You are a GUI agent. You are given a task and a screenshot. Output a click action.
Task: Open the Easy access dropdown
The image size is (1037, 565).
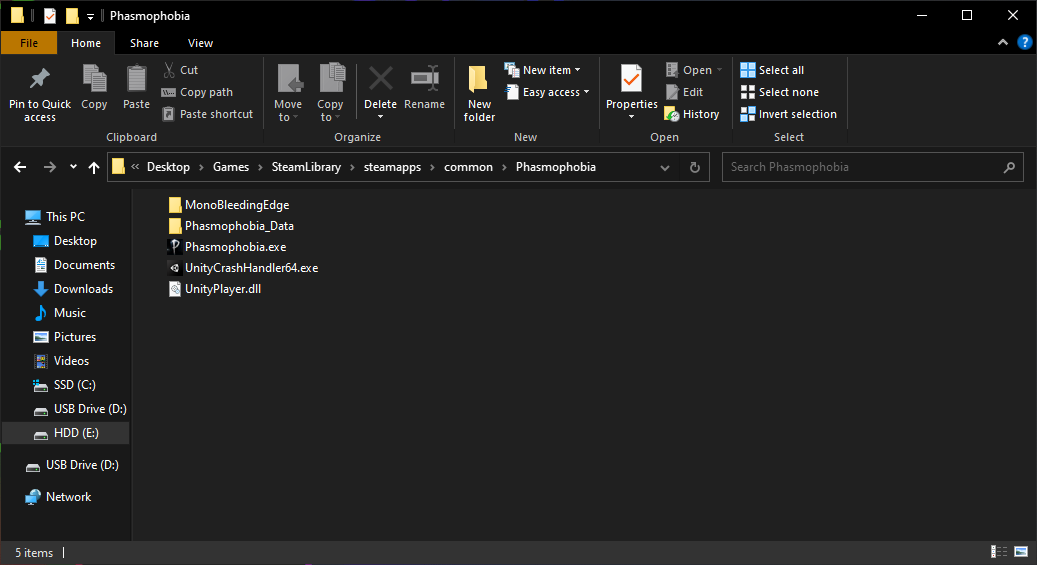click(548, 92)
